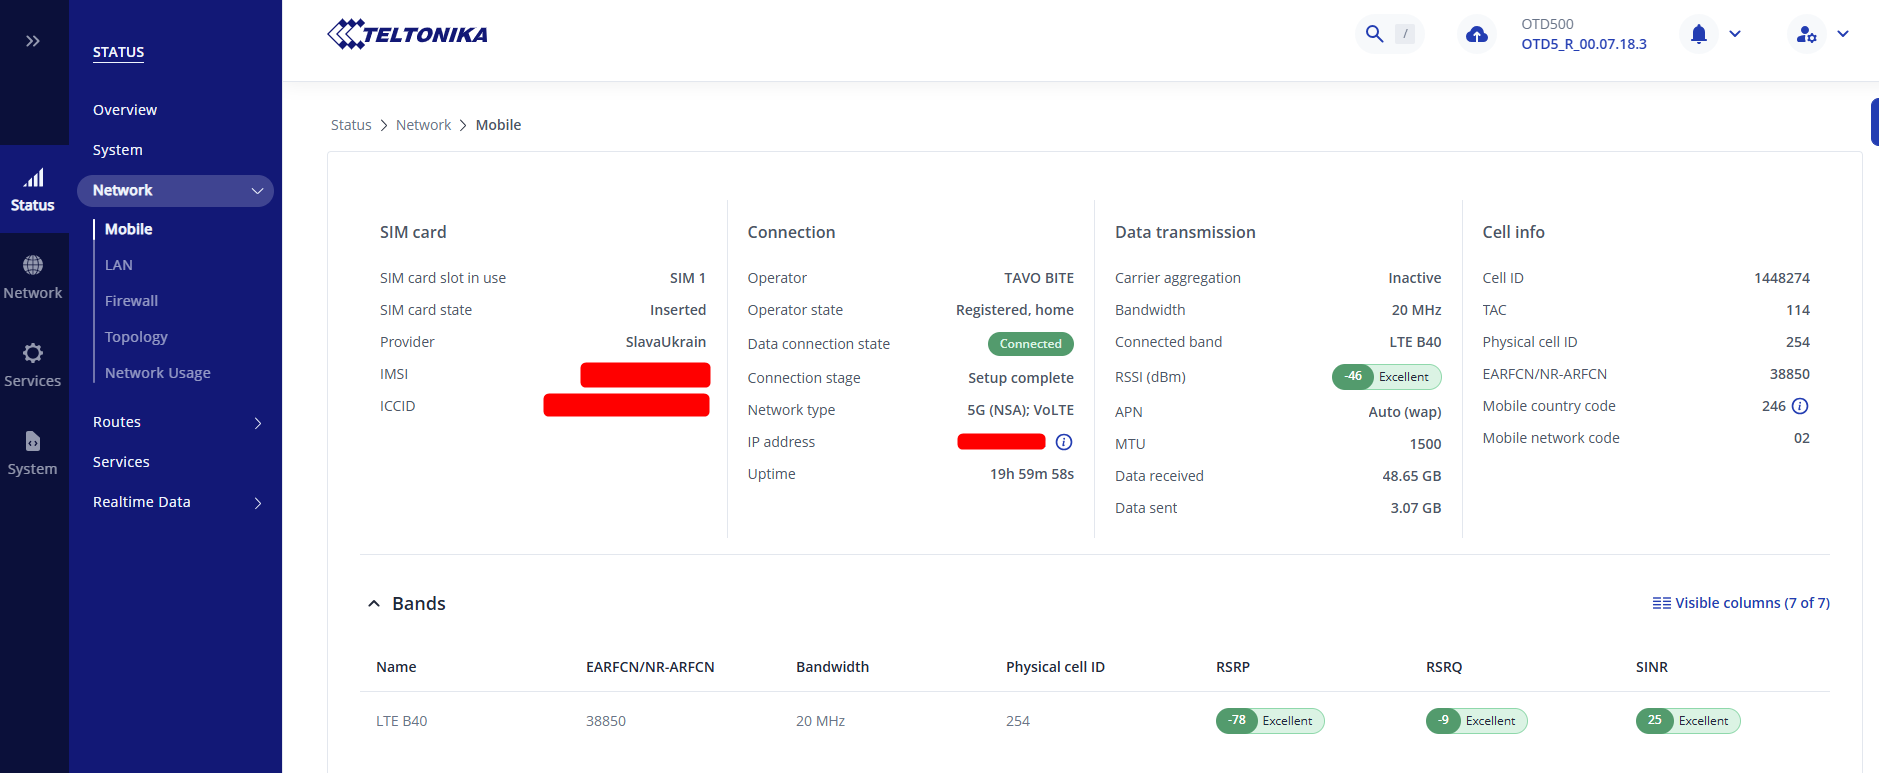Click the Teltonika logo

407,34
